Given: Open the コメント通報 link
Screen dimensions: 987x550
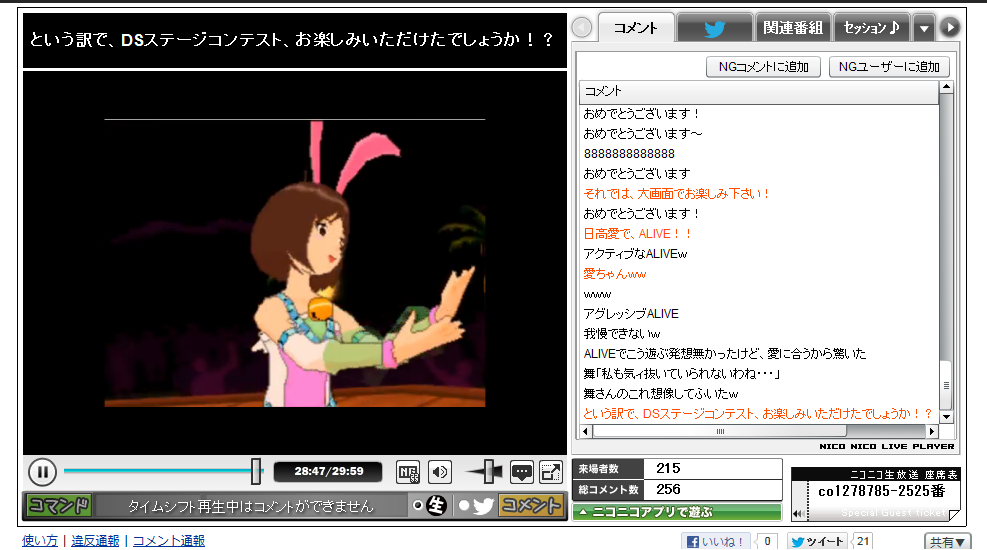Looking at the screenshot, I should coord(169,541).
